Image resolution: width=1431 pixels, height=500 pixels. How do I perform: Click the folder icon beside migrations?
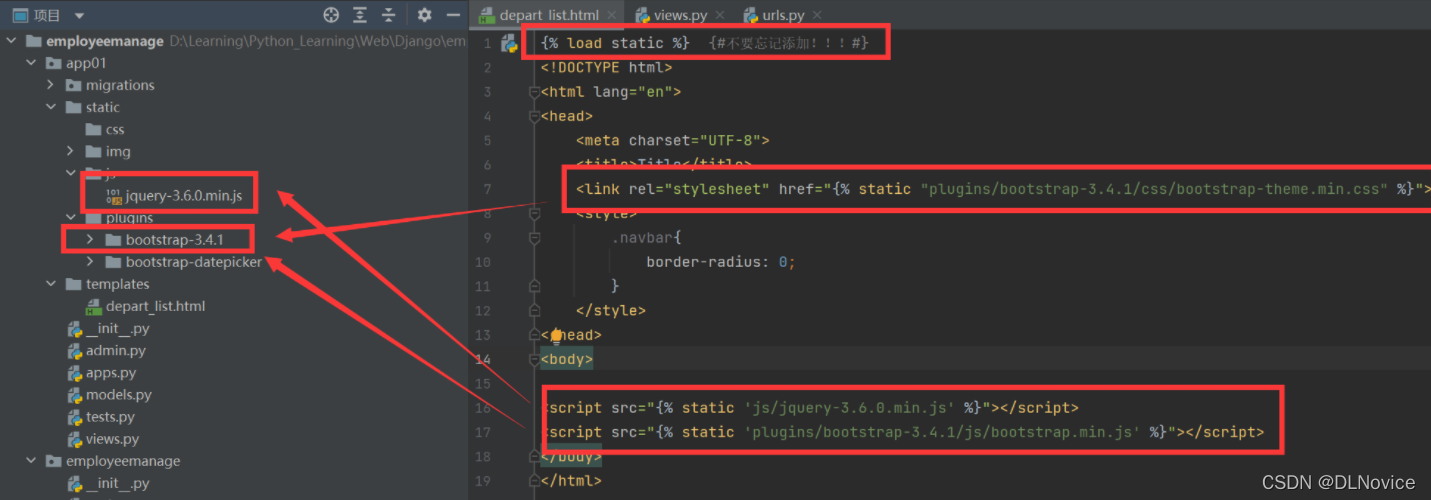click(74, 85)
